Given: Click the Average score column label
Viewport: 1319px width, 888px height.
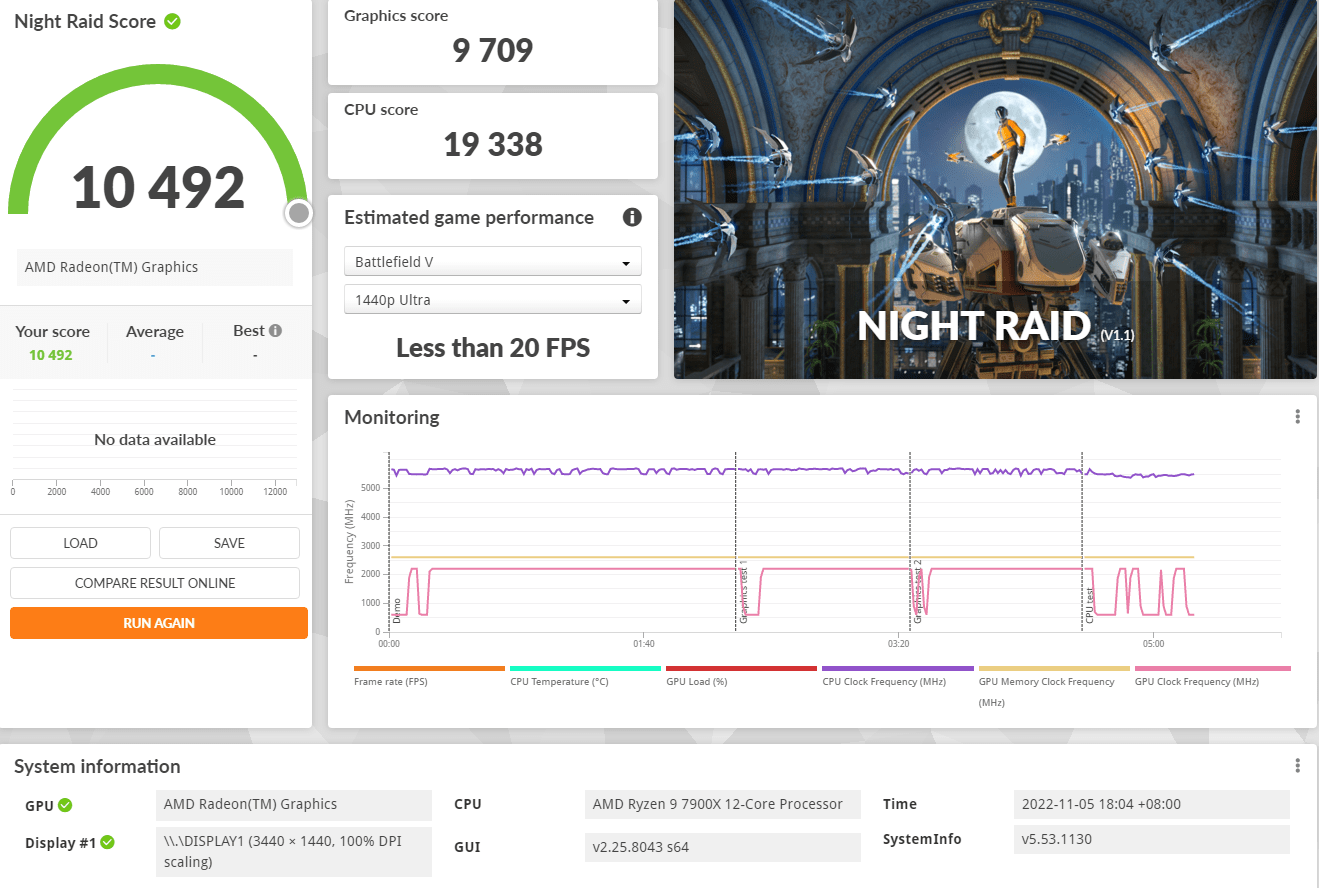Looking at the screenshot, I should tap(154, 331).
